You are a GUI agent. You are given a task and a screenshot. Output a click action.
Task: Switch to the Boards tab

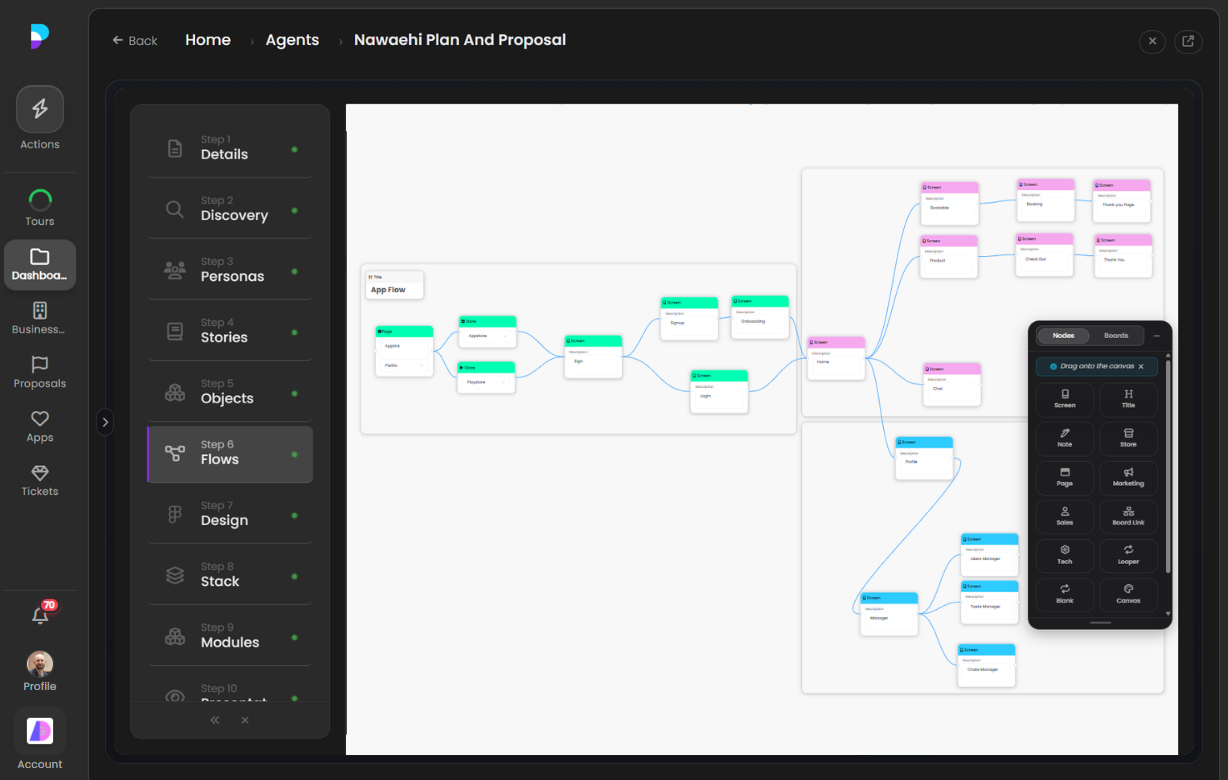pyautogui.click(x=1116, y=336)
